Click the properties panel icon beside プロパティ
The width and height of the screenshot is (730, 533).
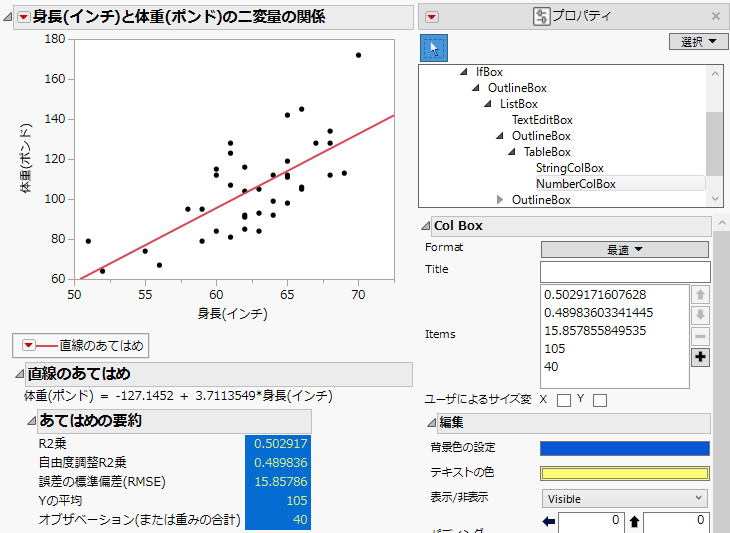pos(541,16)
